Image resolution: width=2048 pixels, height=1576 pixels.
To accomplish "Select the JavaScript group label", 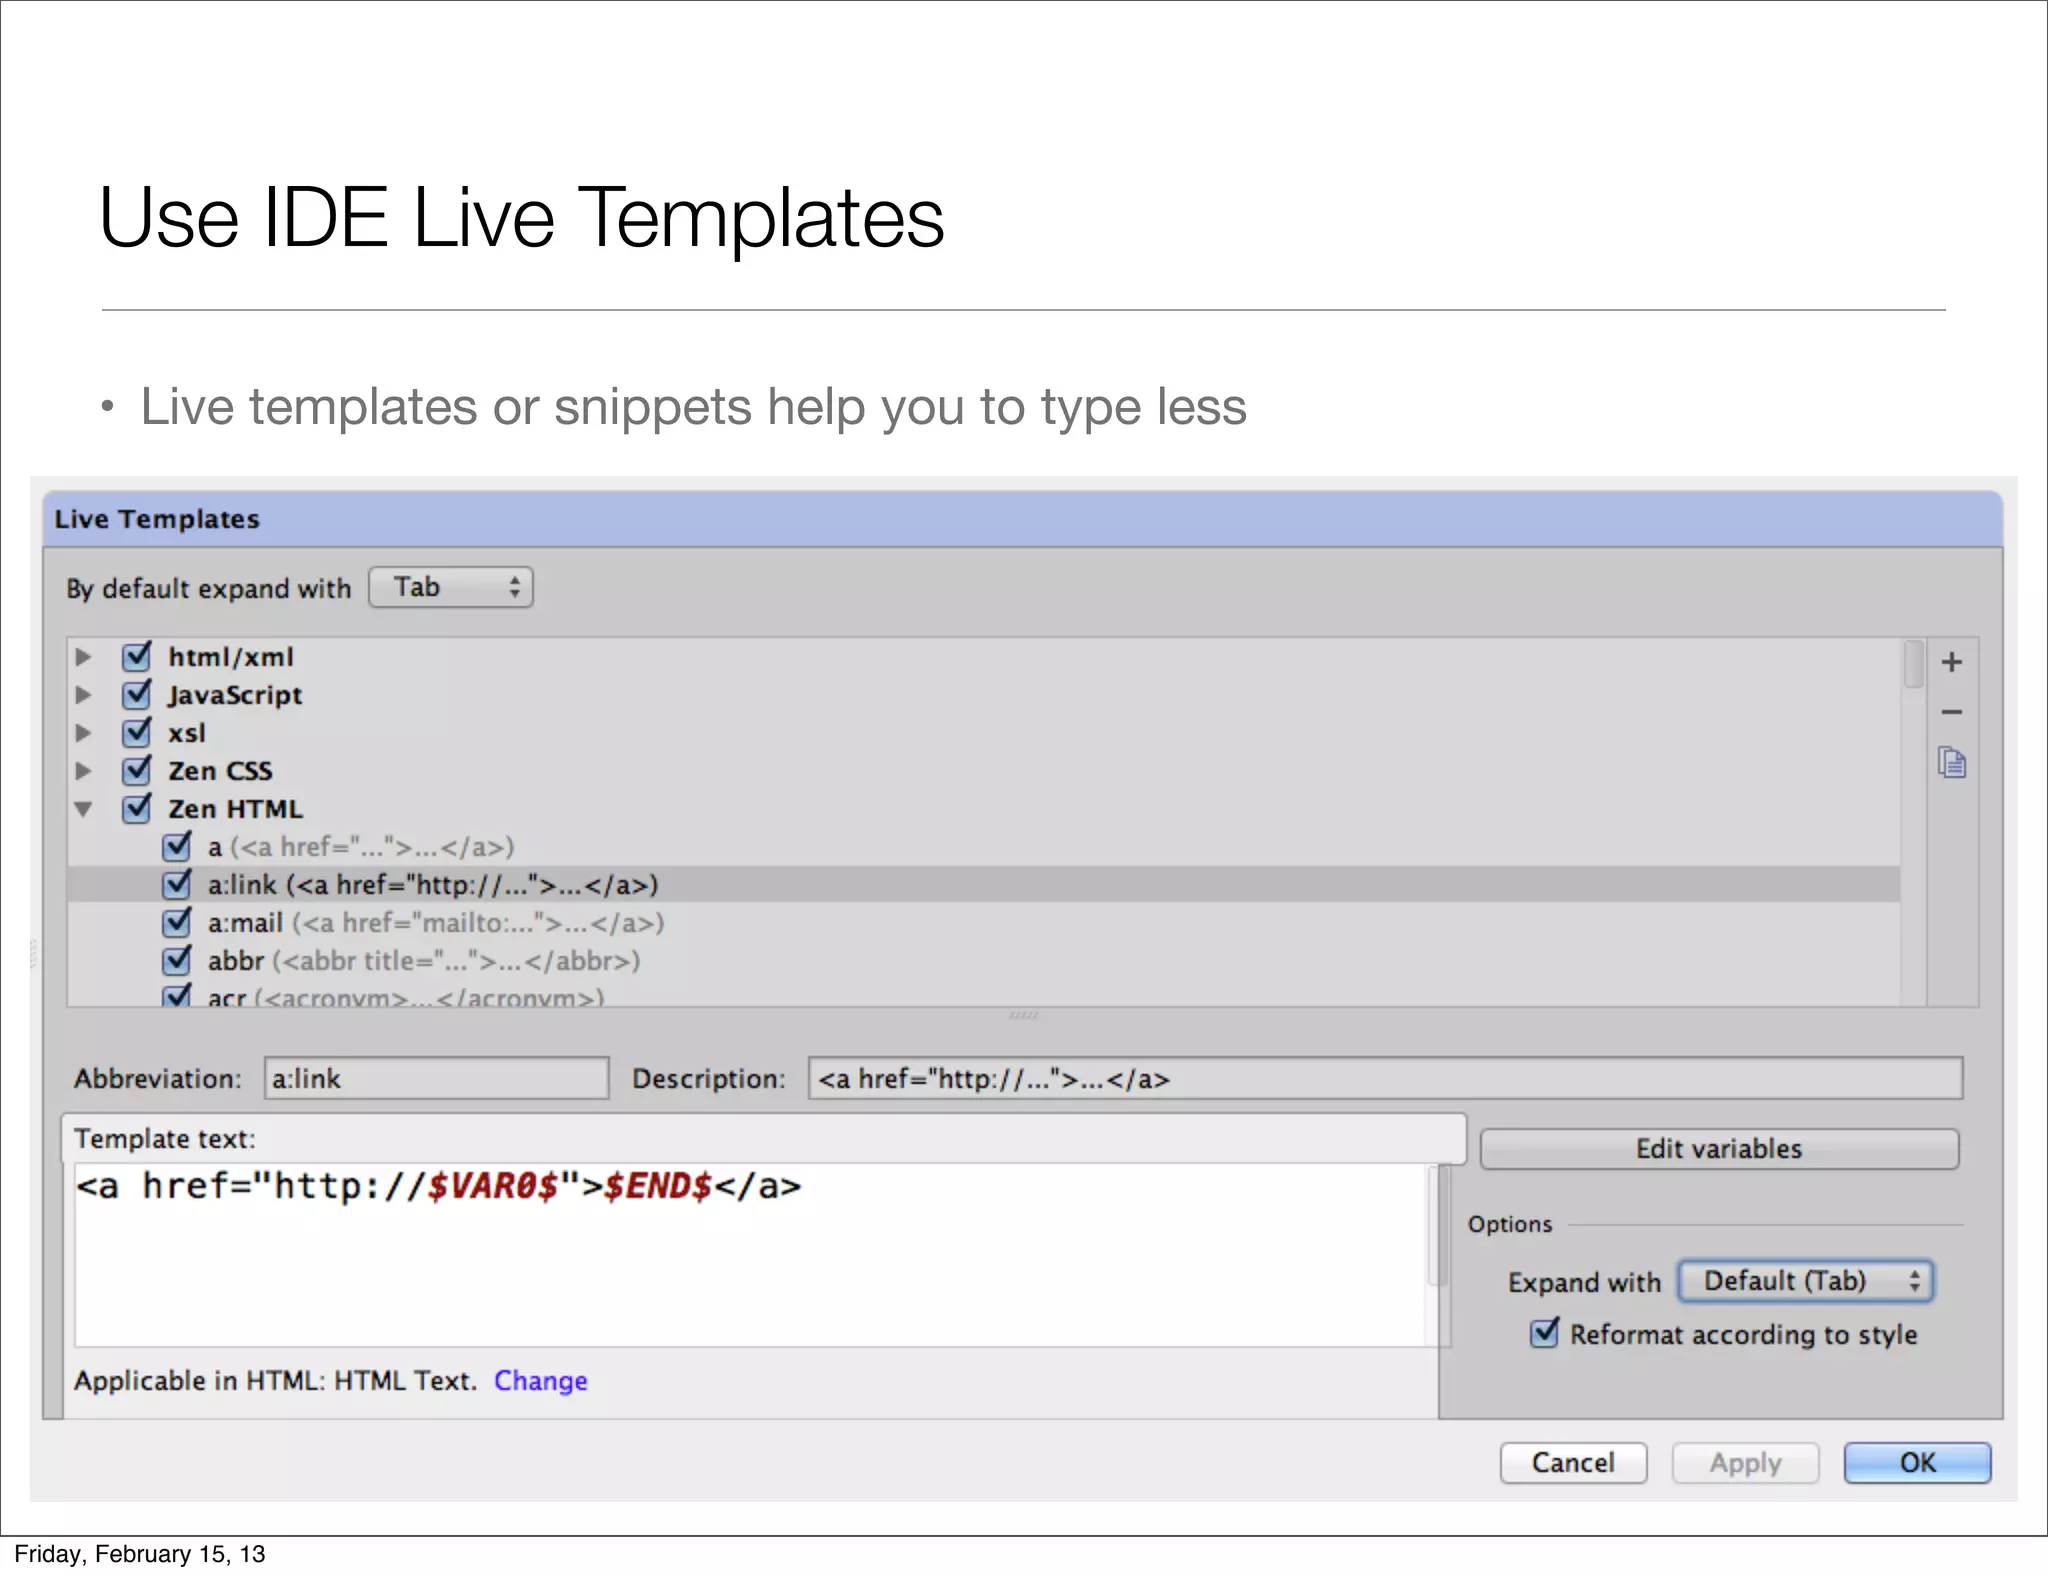I will (235, 695).
